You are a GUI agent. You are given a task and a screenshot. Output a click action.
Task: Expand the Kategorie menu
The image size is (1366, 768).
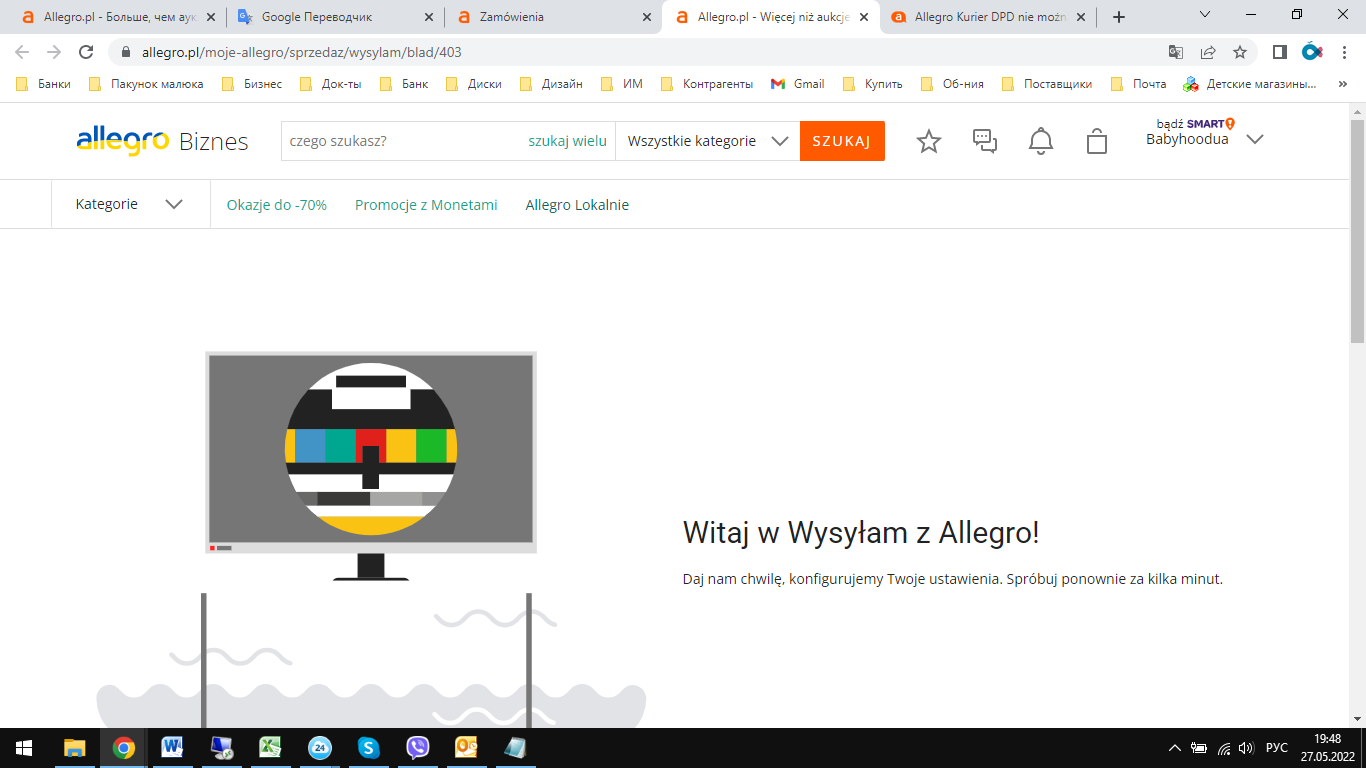(x=130, y=204)
